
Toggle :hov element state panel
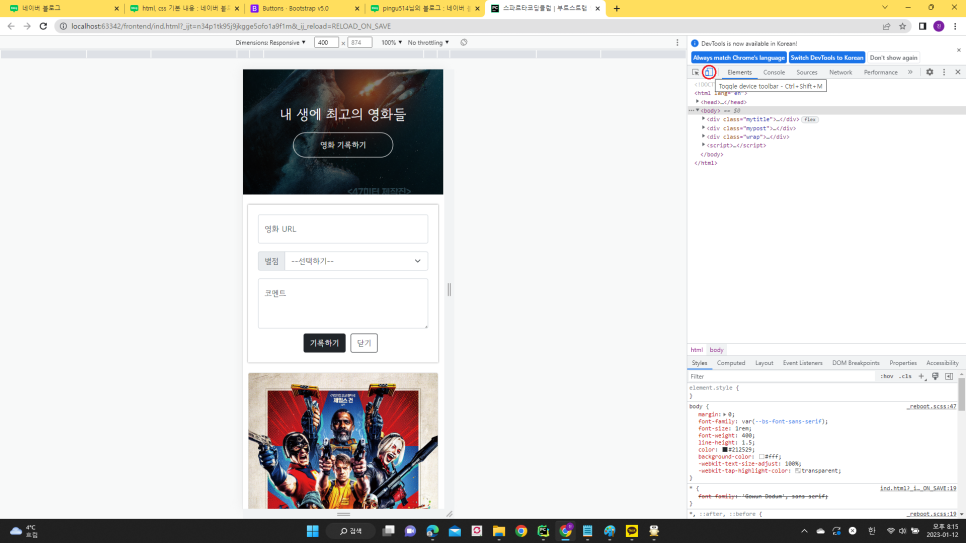coord(887,376)
